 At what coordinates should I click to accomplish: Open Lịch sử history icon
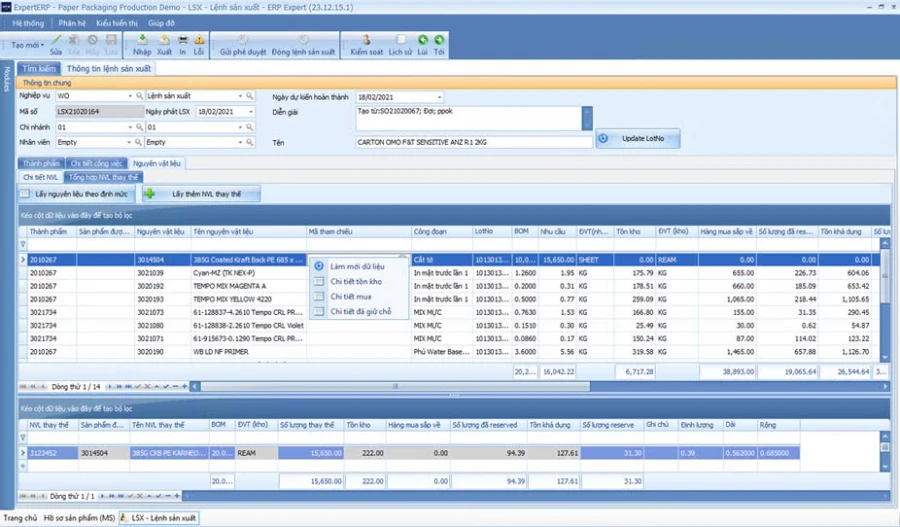[x=400, y=40]
